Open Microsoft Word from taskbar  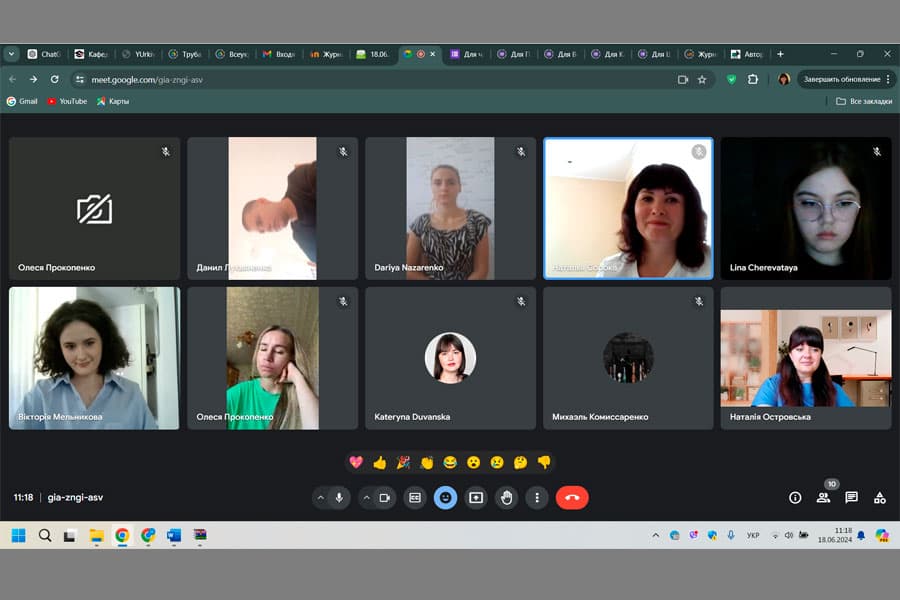pos(174,535)
